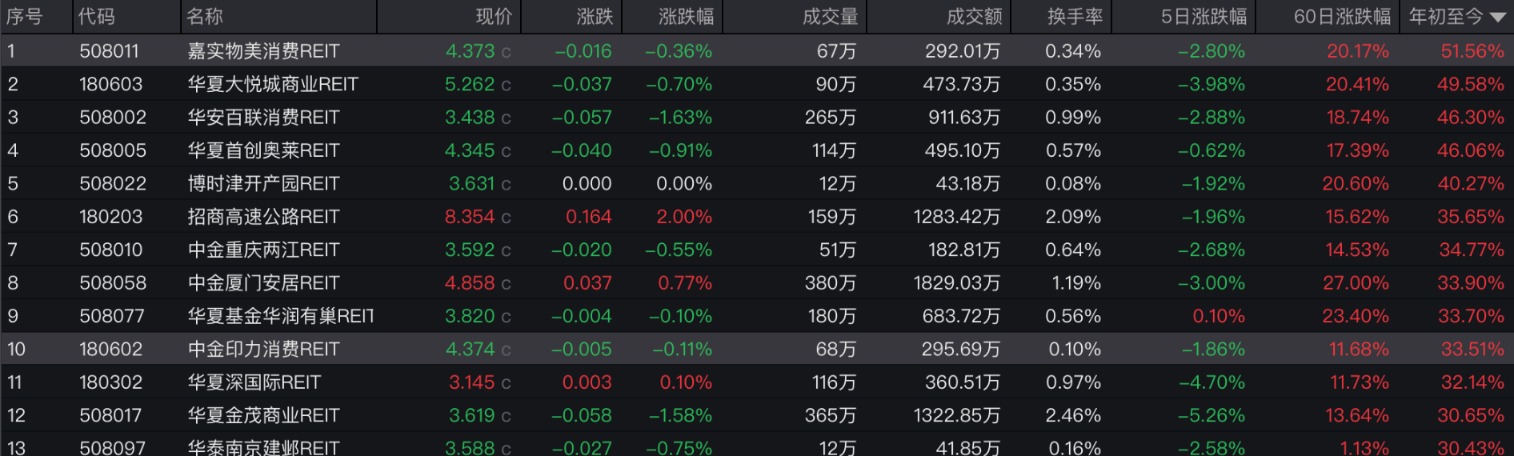Click the 序号 column header
The image size is (1514, 456).
point(25,17)
